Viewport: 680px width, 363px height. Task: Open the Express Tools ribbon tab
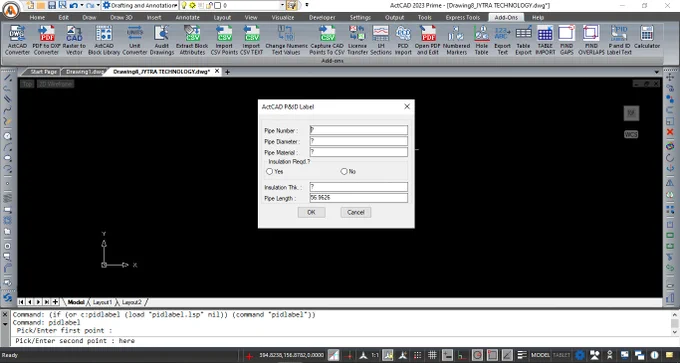[x=463, y=17]
